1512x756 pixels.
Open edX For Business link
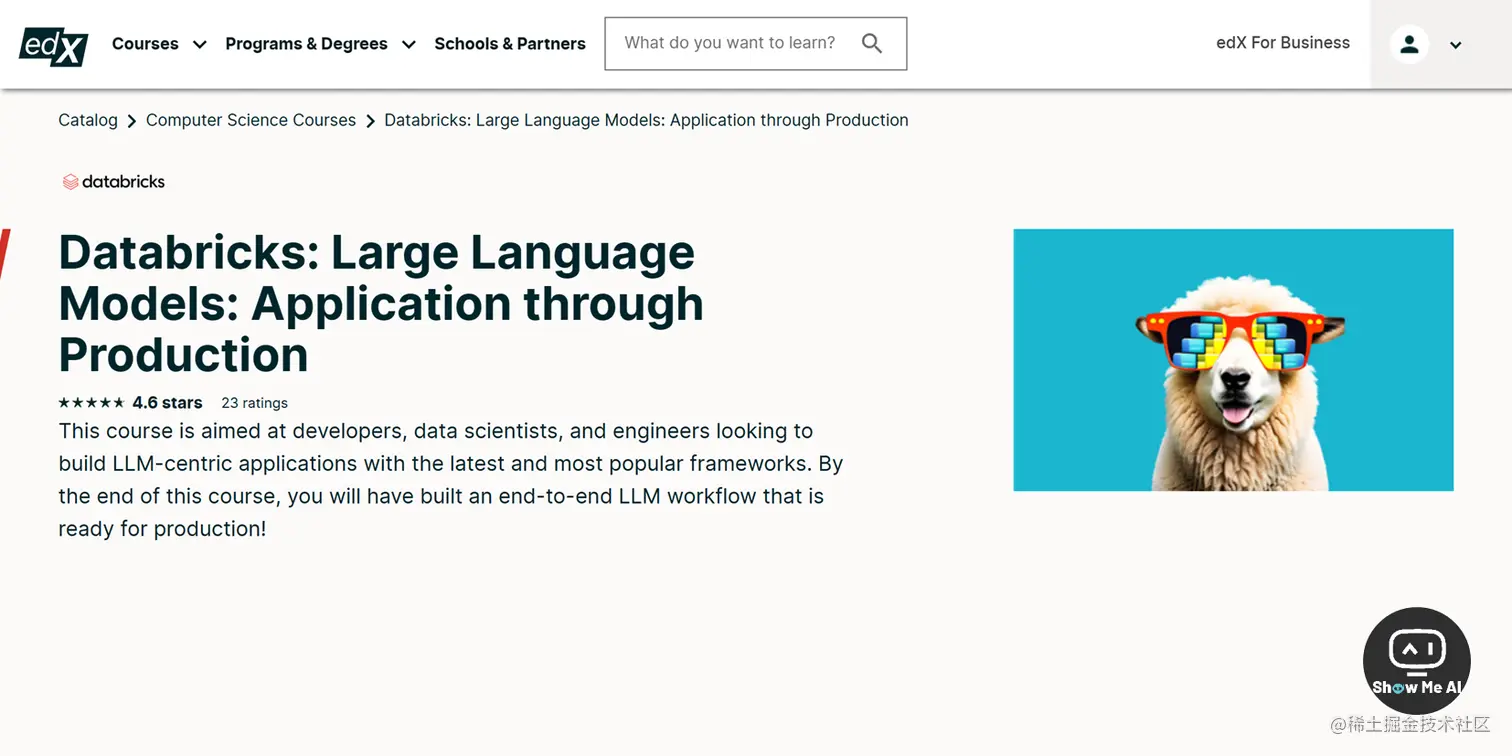click(x=1283, y=43)
